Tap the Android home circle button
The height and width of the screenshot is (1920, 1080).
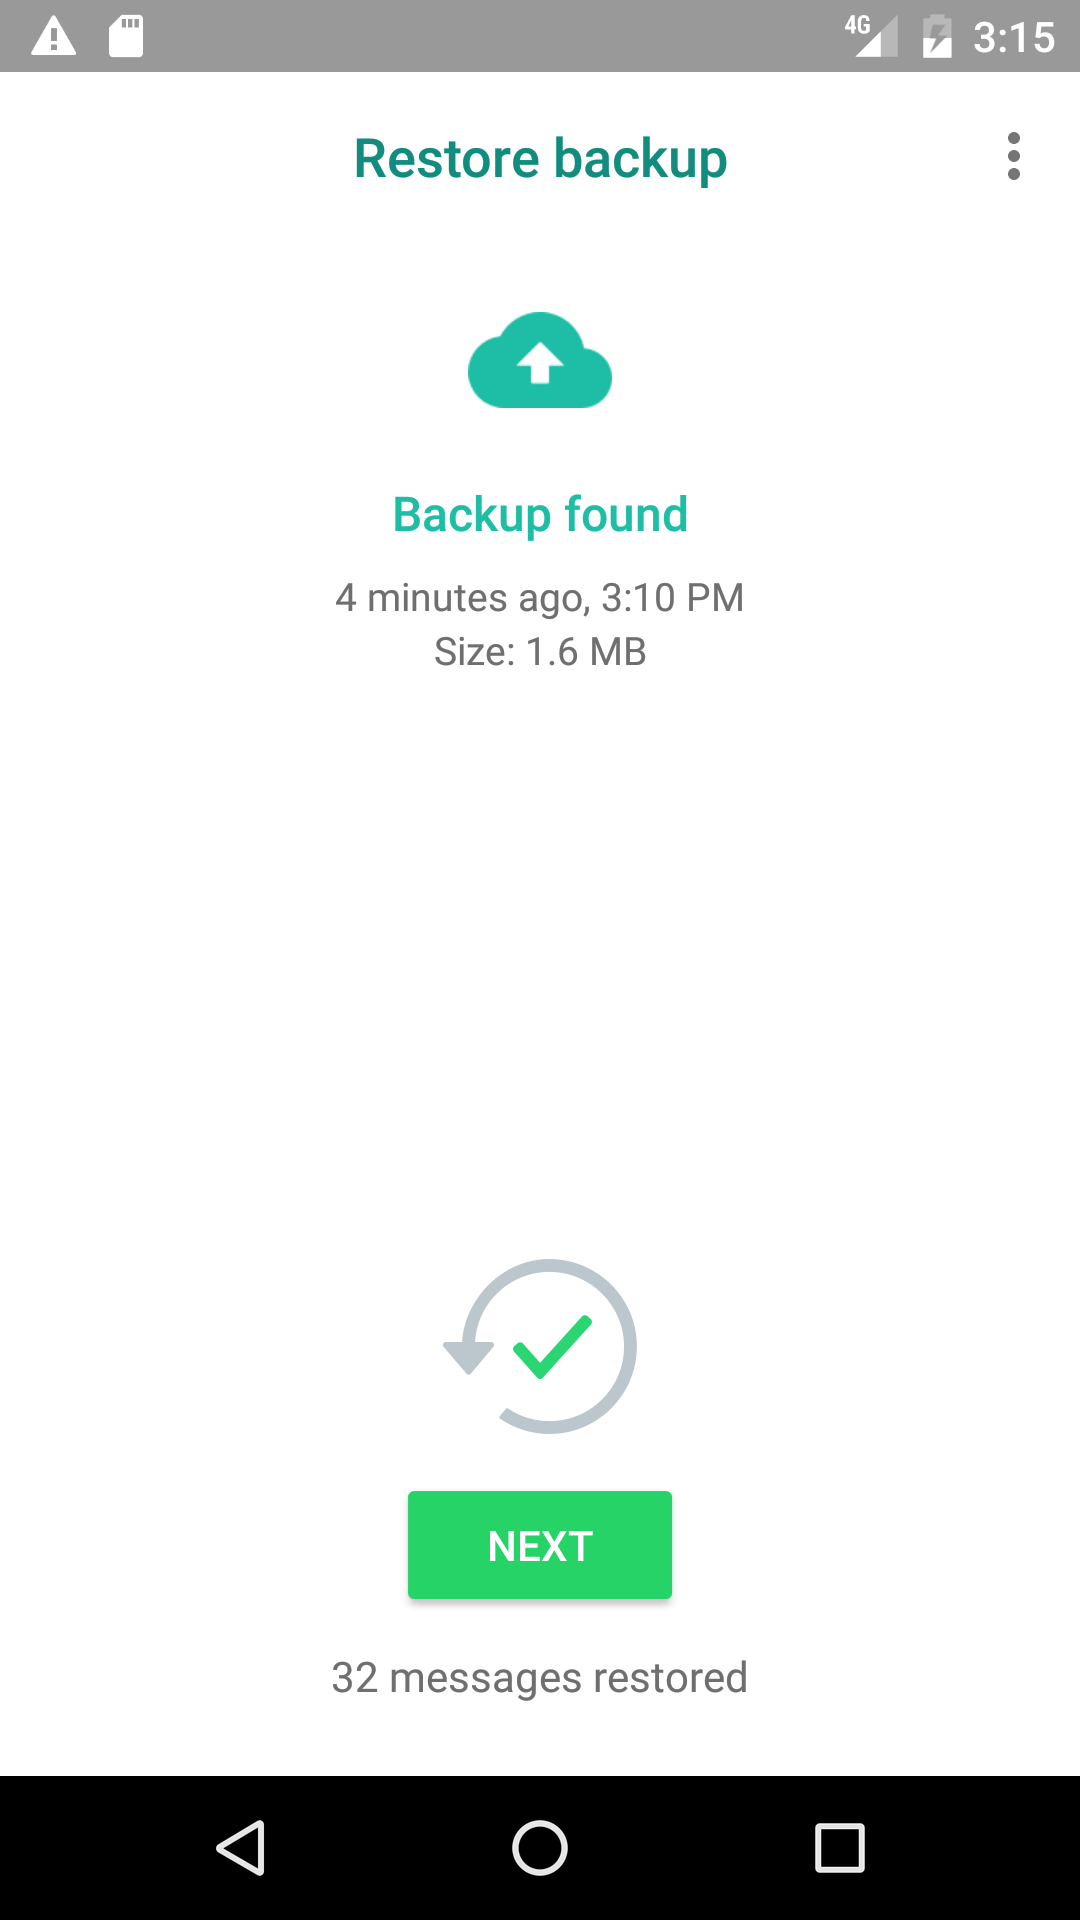pos(540,1847)
